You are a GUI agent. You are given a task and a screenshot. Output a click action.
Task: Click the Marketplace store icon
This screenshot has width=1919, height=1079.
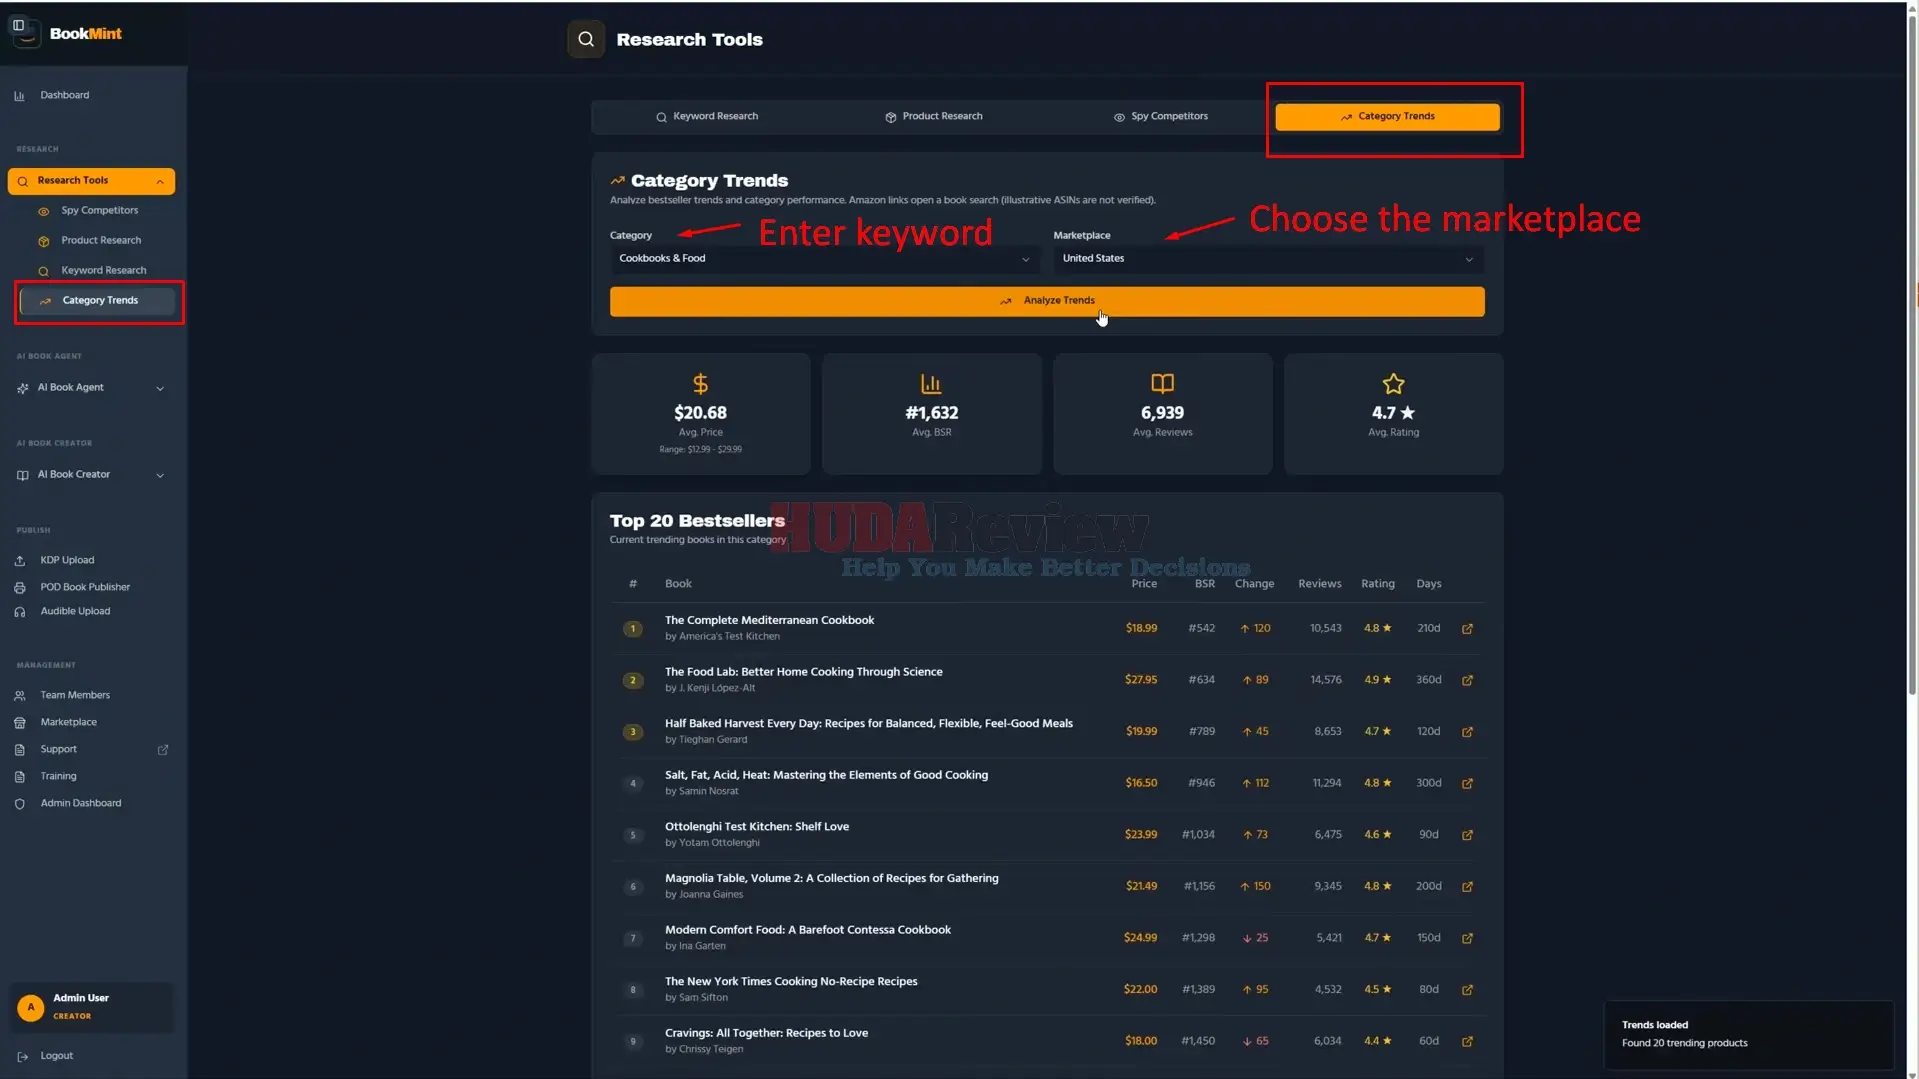click(x=19, y=723)
